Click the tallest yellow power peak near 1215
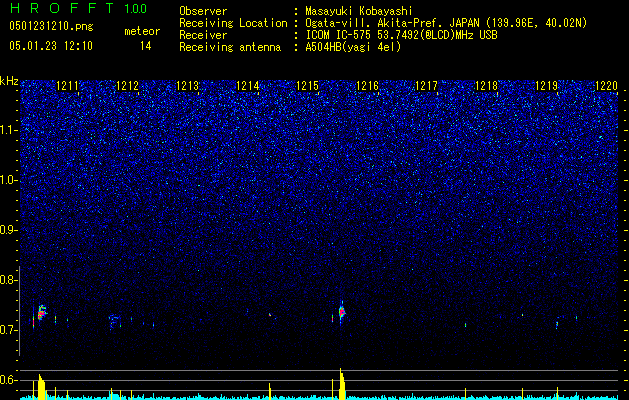629x400 pixels. [342, 384]
